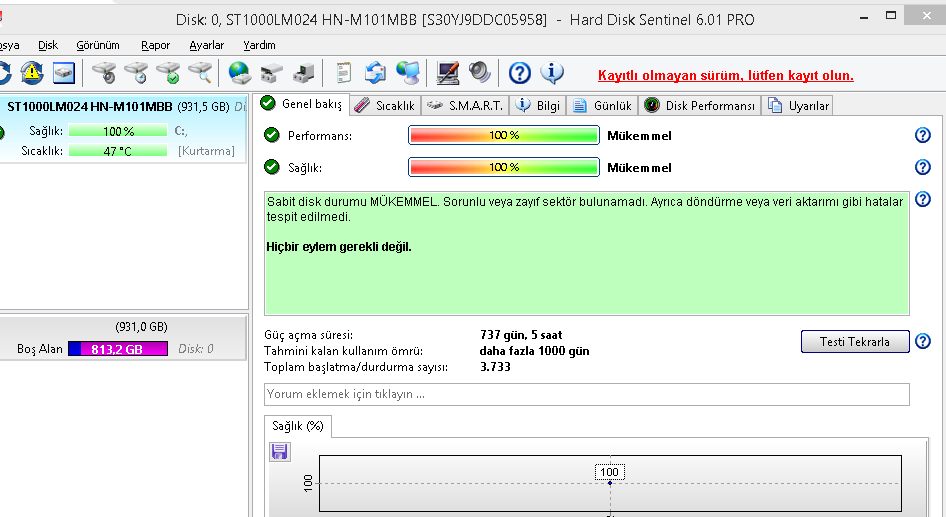Switch to the Sıcaklık tab

[x=385, y=106]
